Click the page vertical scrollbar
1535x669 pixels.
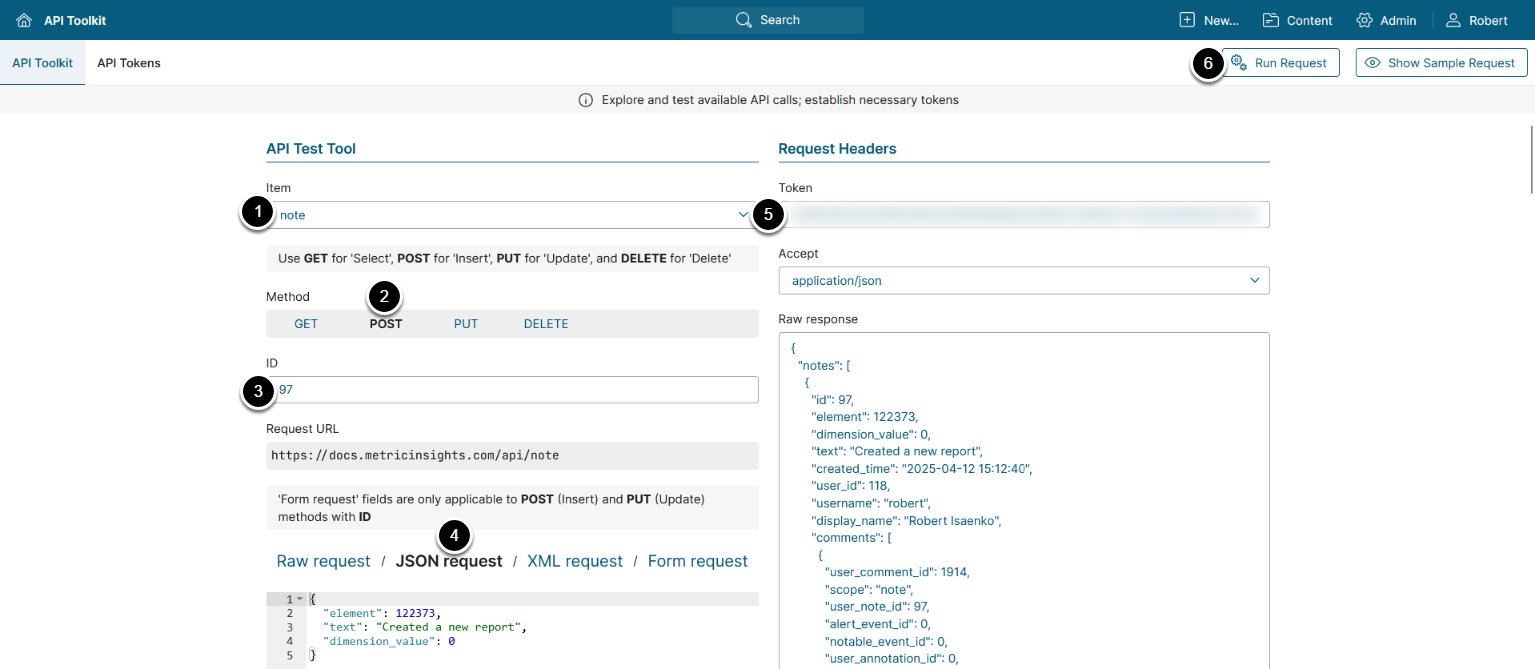[x=1531, y=159]
